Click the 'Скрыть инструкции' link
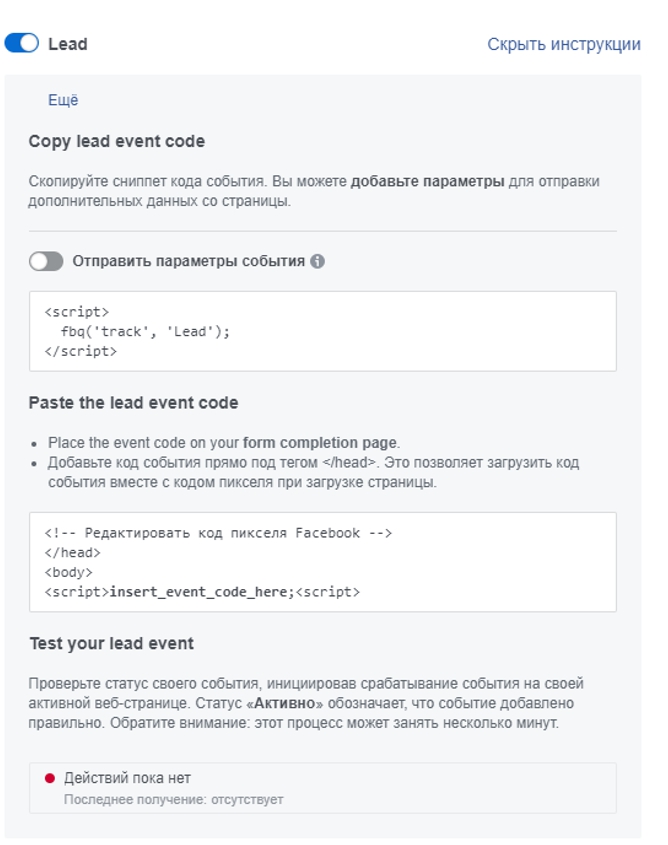The height and width of the screenshot is (845, 668). point(564,44)
